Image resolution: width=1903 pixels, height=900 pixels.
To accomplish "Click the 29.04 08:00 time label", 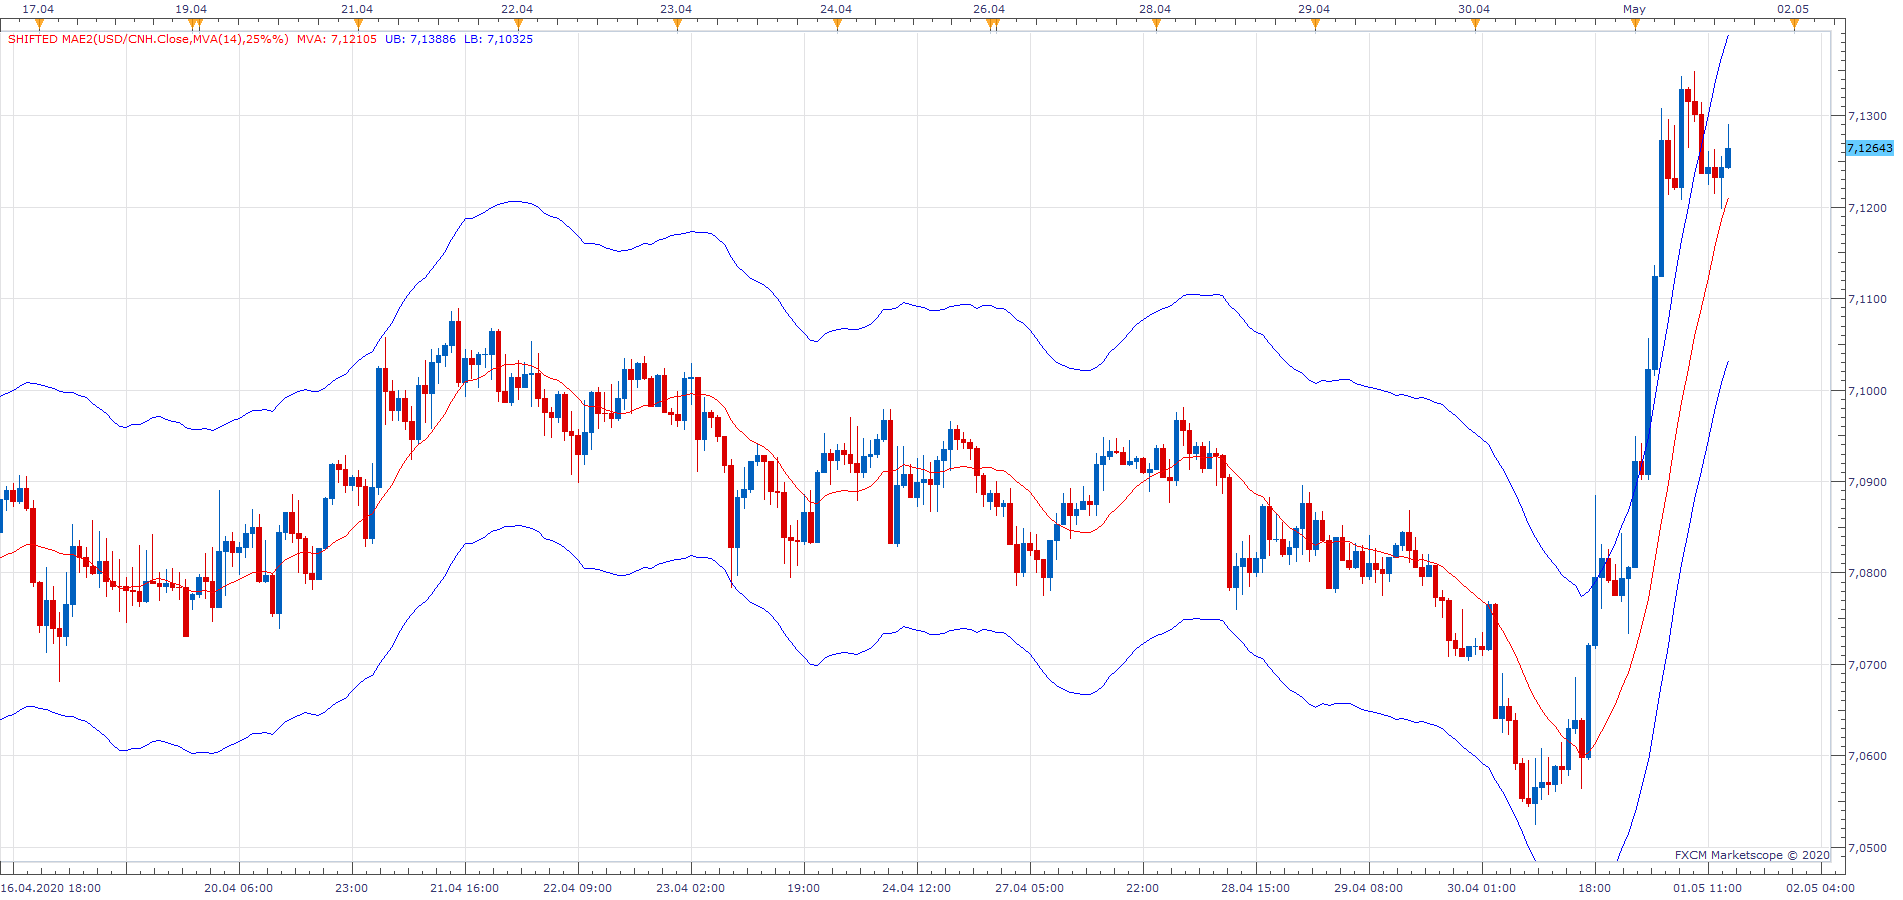I will (x=1368, y=888).
